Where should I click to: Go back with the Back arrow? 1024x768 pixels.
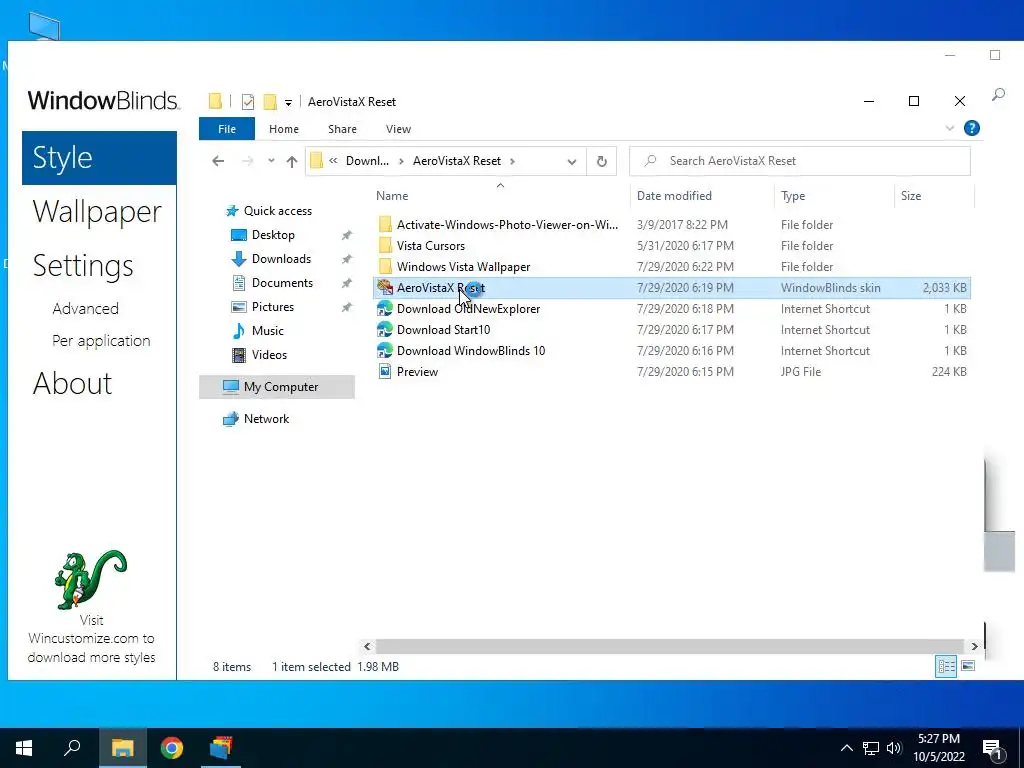pyautogui.click(x=218, y=161)
